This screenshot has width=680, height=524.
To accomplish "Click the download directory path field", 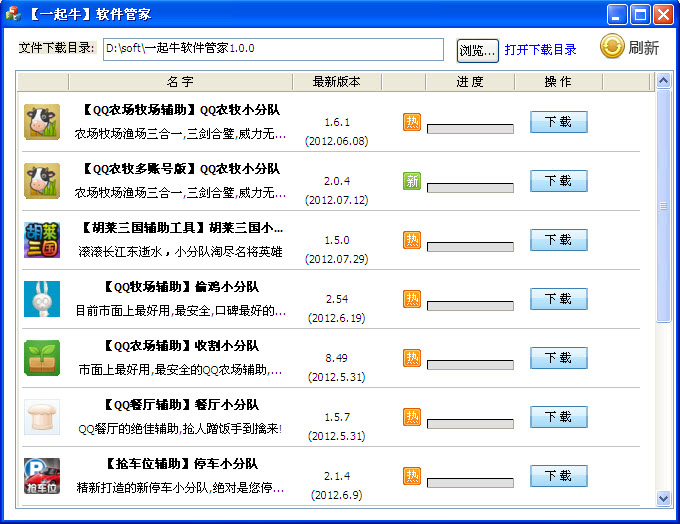I will (x=273, y=49).
